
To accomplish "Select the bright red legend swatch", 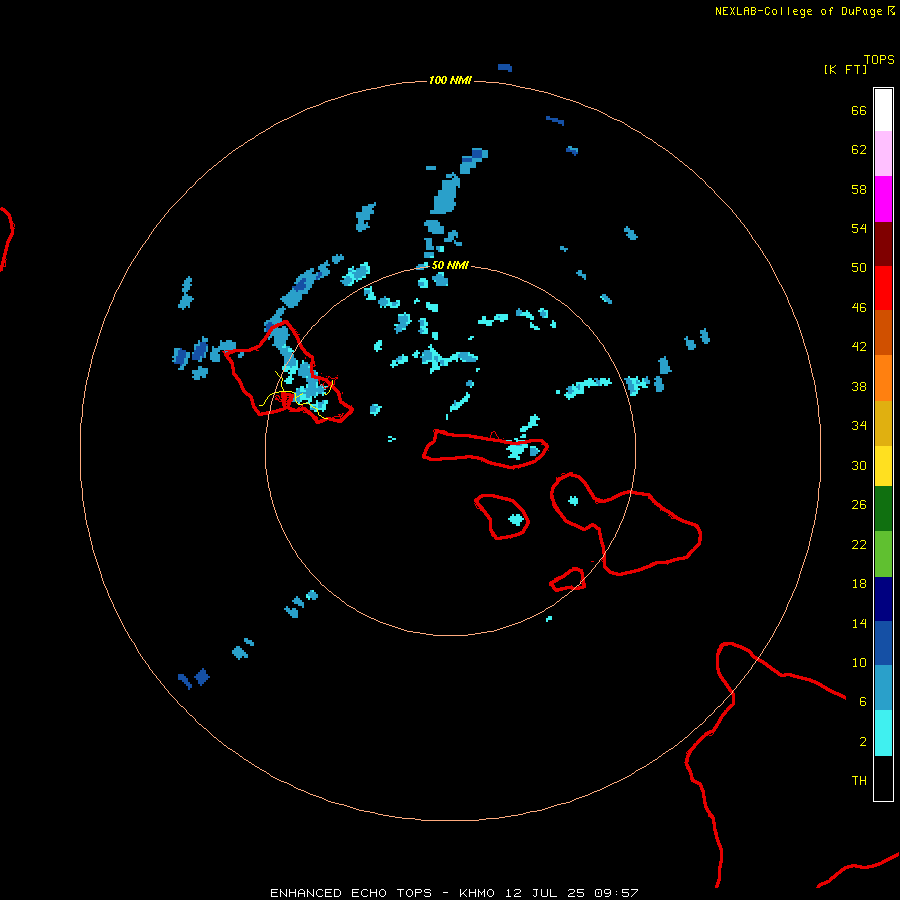I will coord(883,288).
